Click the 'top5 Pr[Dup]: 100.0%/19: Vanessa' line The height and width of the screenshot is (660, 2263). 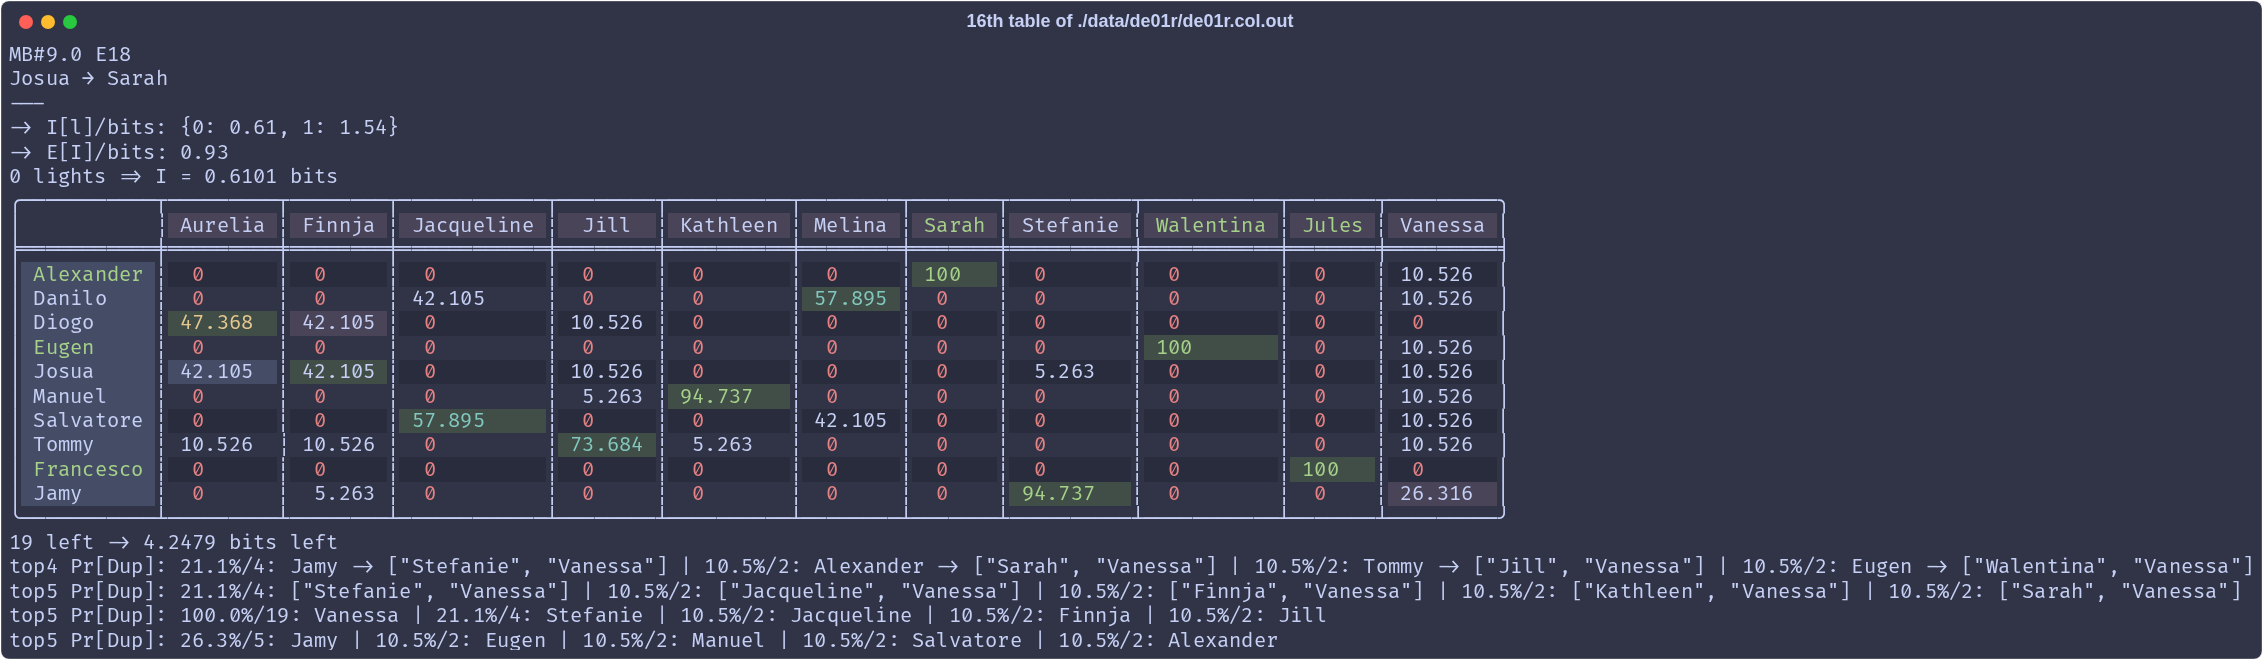point(668,615)
